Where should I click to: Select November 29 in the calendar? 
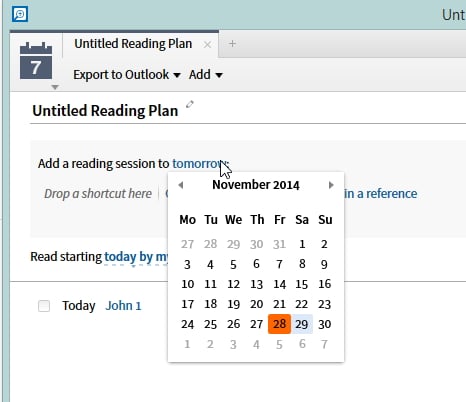click(x=302, y=324)
